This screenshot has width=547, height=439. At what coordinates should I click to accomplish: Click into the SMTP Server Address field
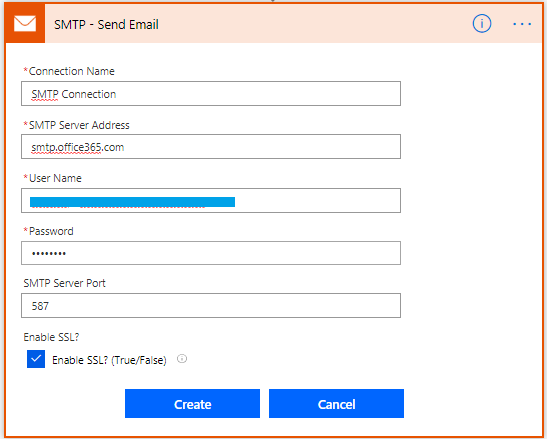211,147
